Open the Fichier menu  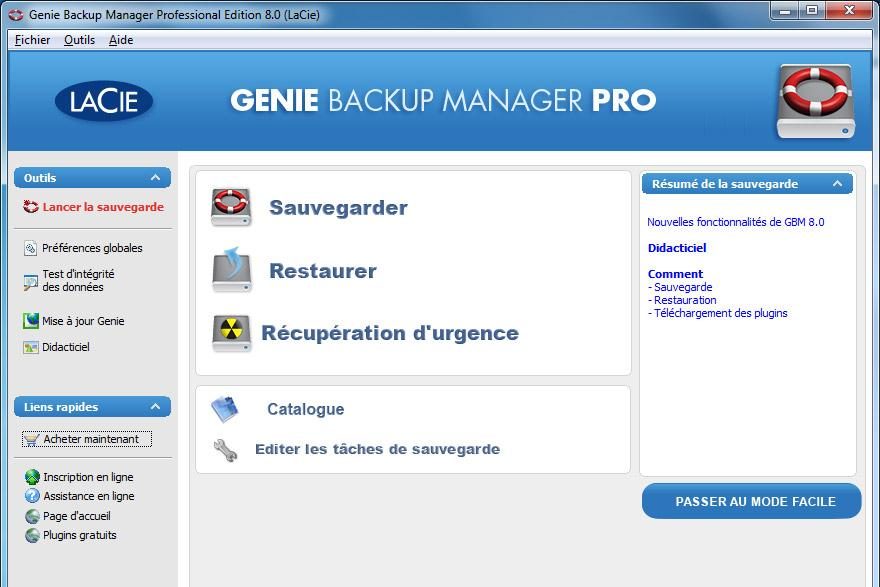pyautogui.click(x=32, y=40)
